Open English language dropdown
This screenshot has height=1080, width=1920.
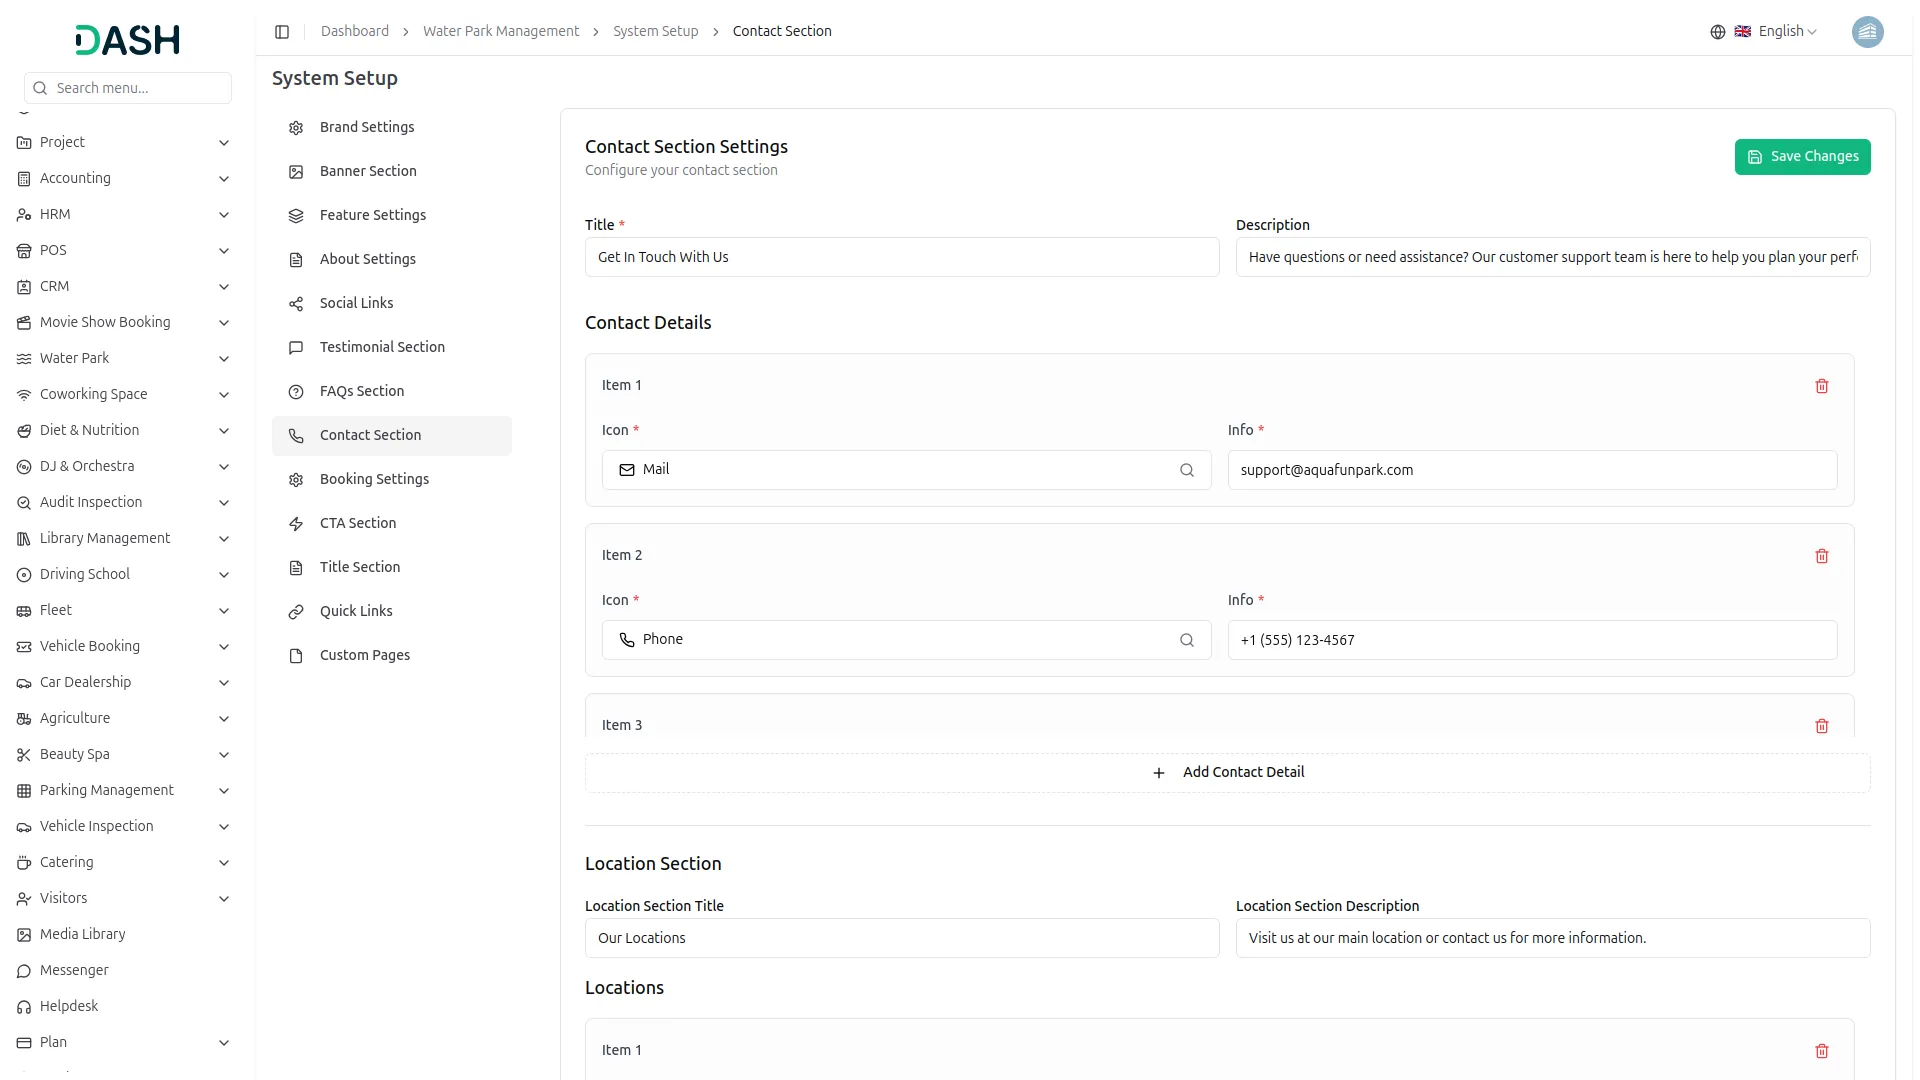pos(1786,32)
